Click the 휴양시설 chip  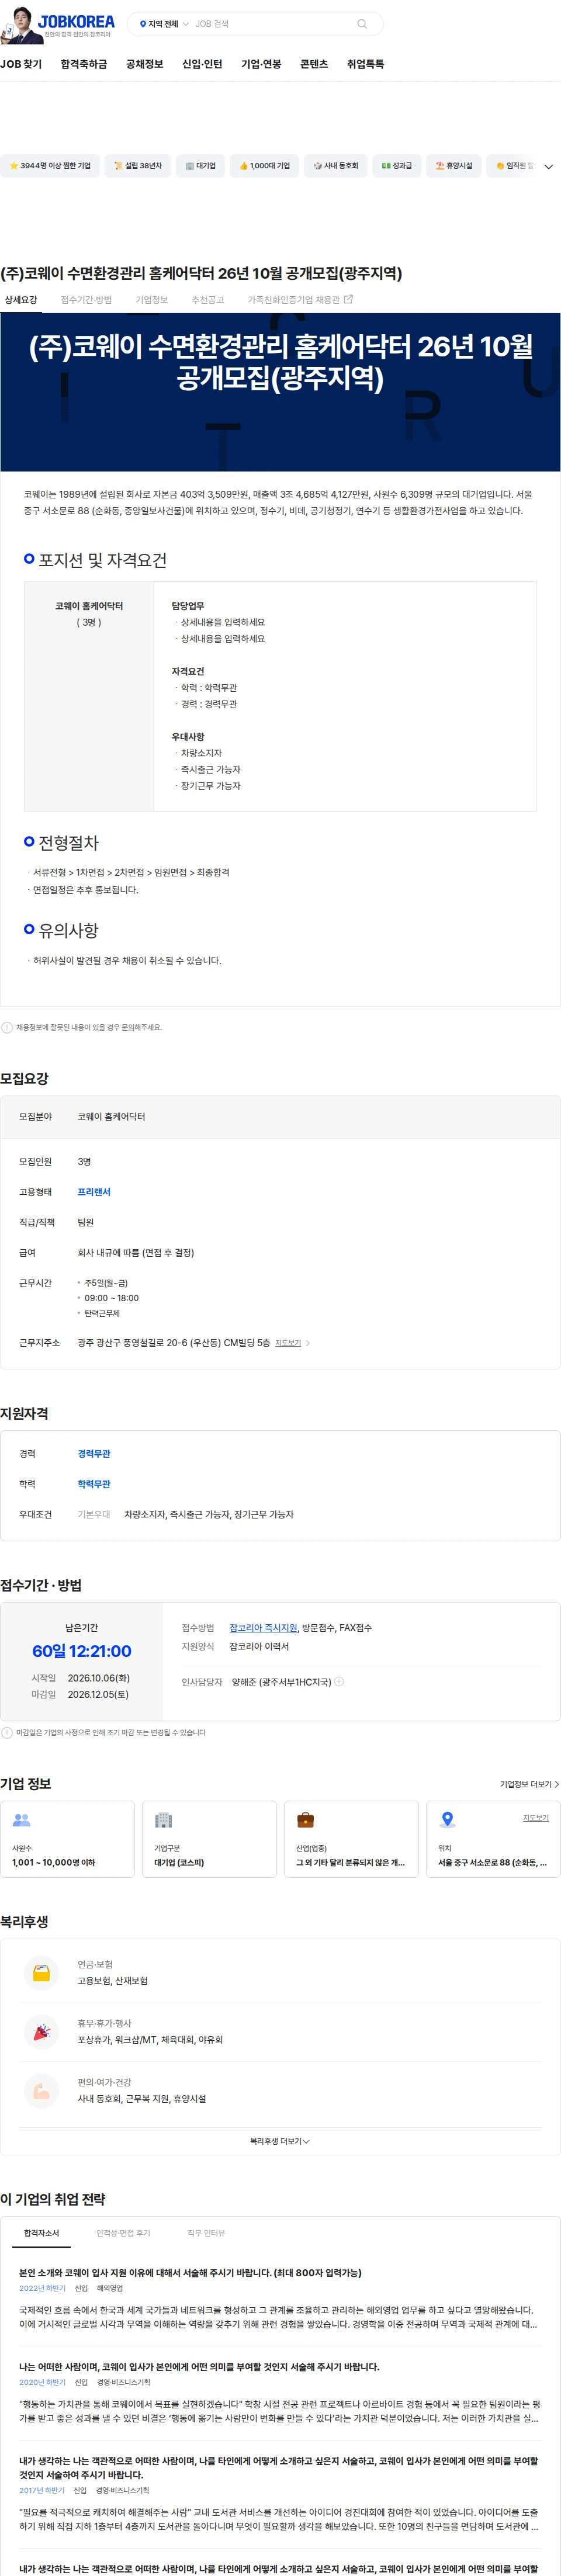454,166
